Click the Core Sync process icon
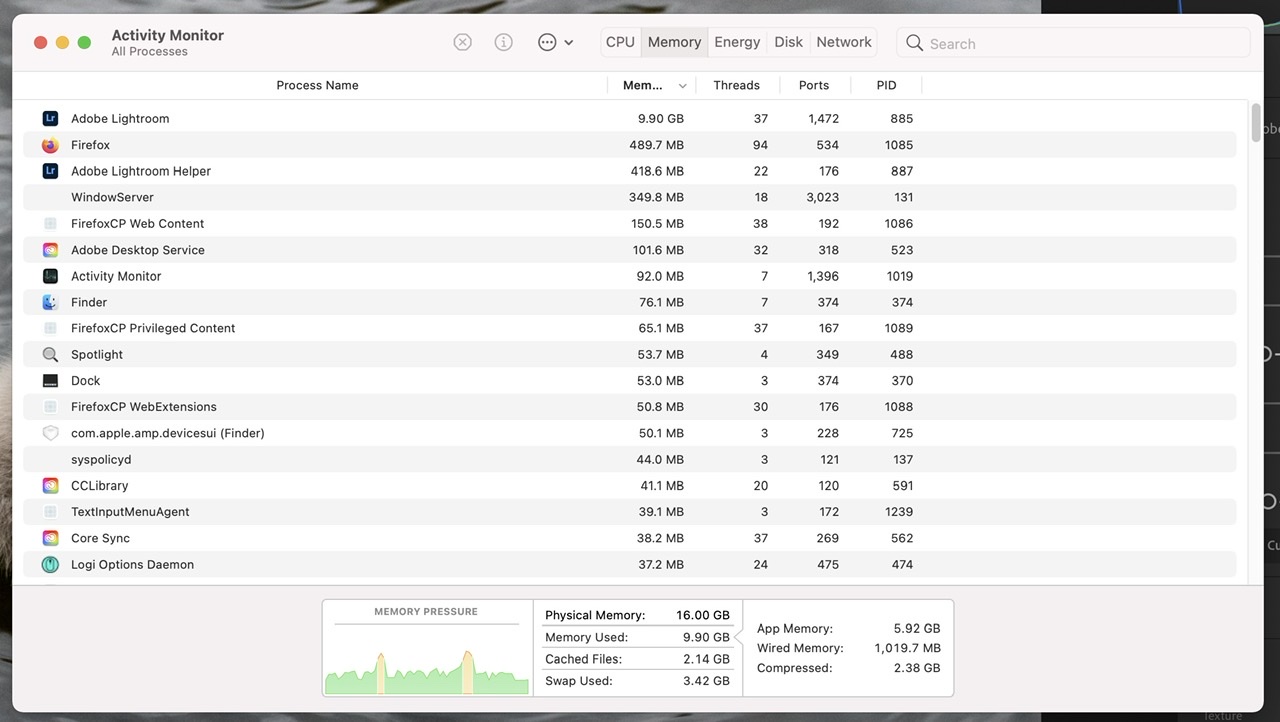The image size is (1280, 722). (50, 538)
